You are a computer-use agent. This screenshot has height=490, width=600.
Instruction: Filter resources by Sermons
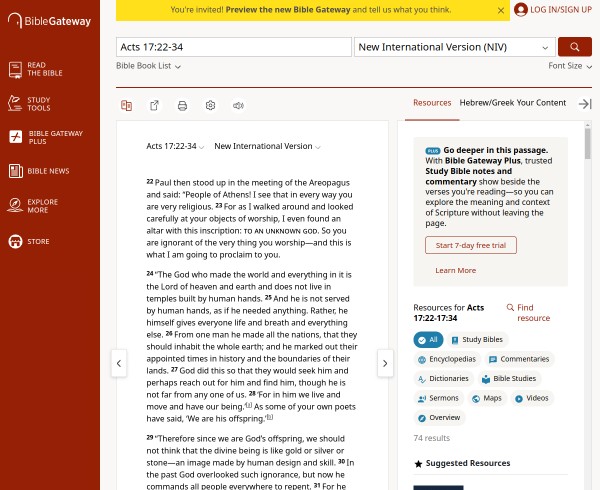pyautogui.click(x=439, y=398)
